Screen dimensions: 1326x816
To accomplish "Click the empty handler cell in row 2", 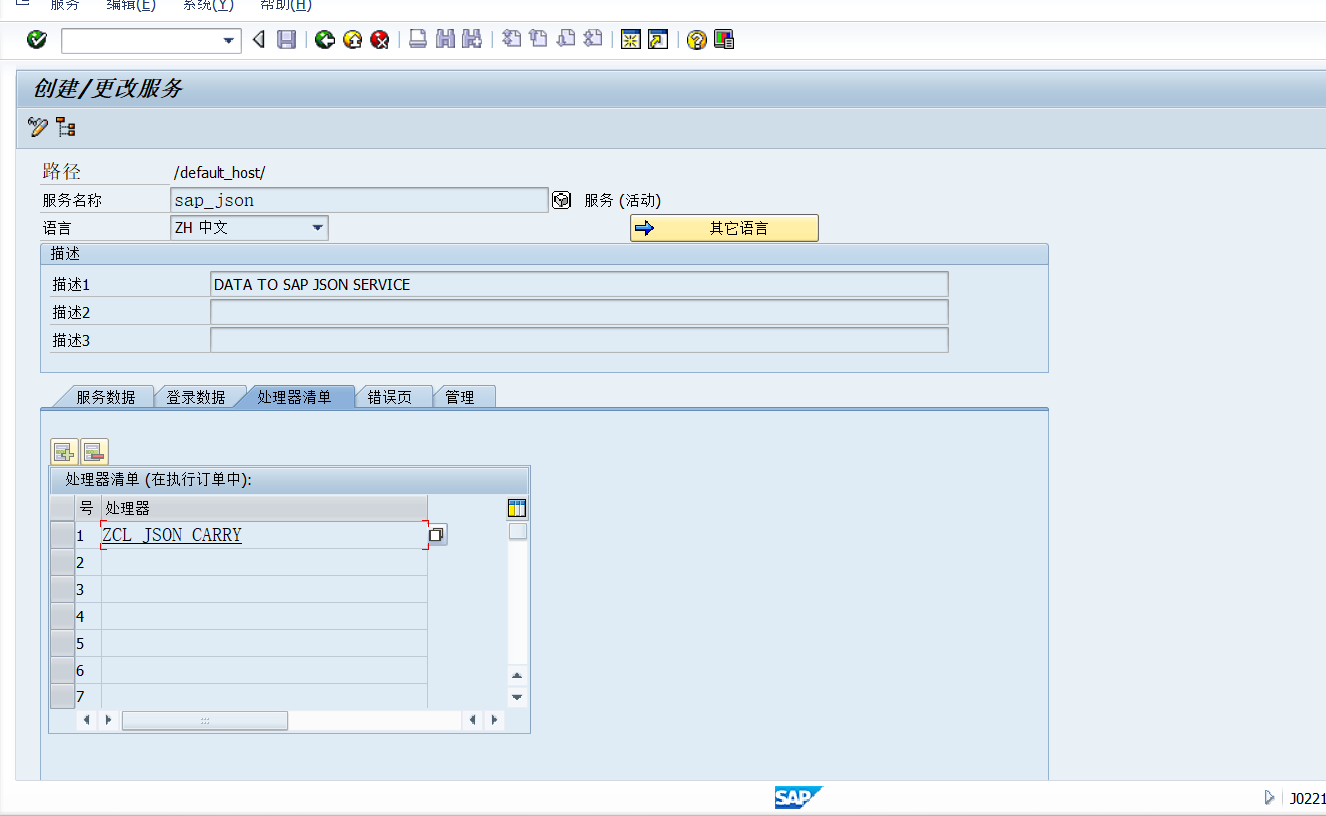I will [x=264, y=562].
